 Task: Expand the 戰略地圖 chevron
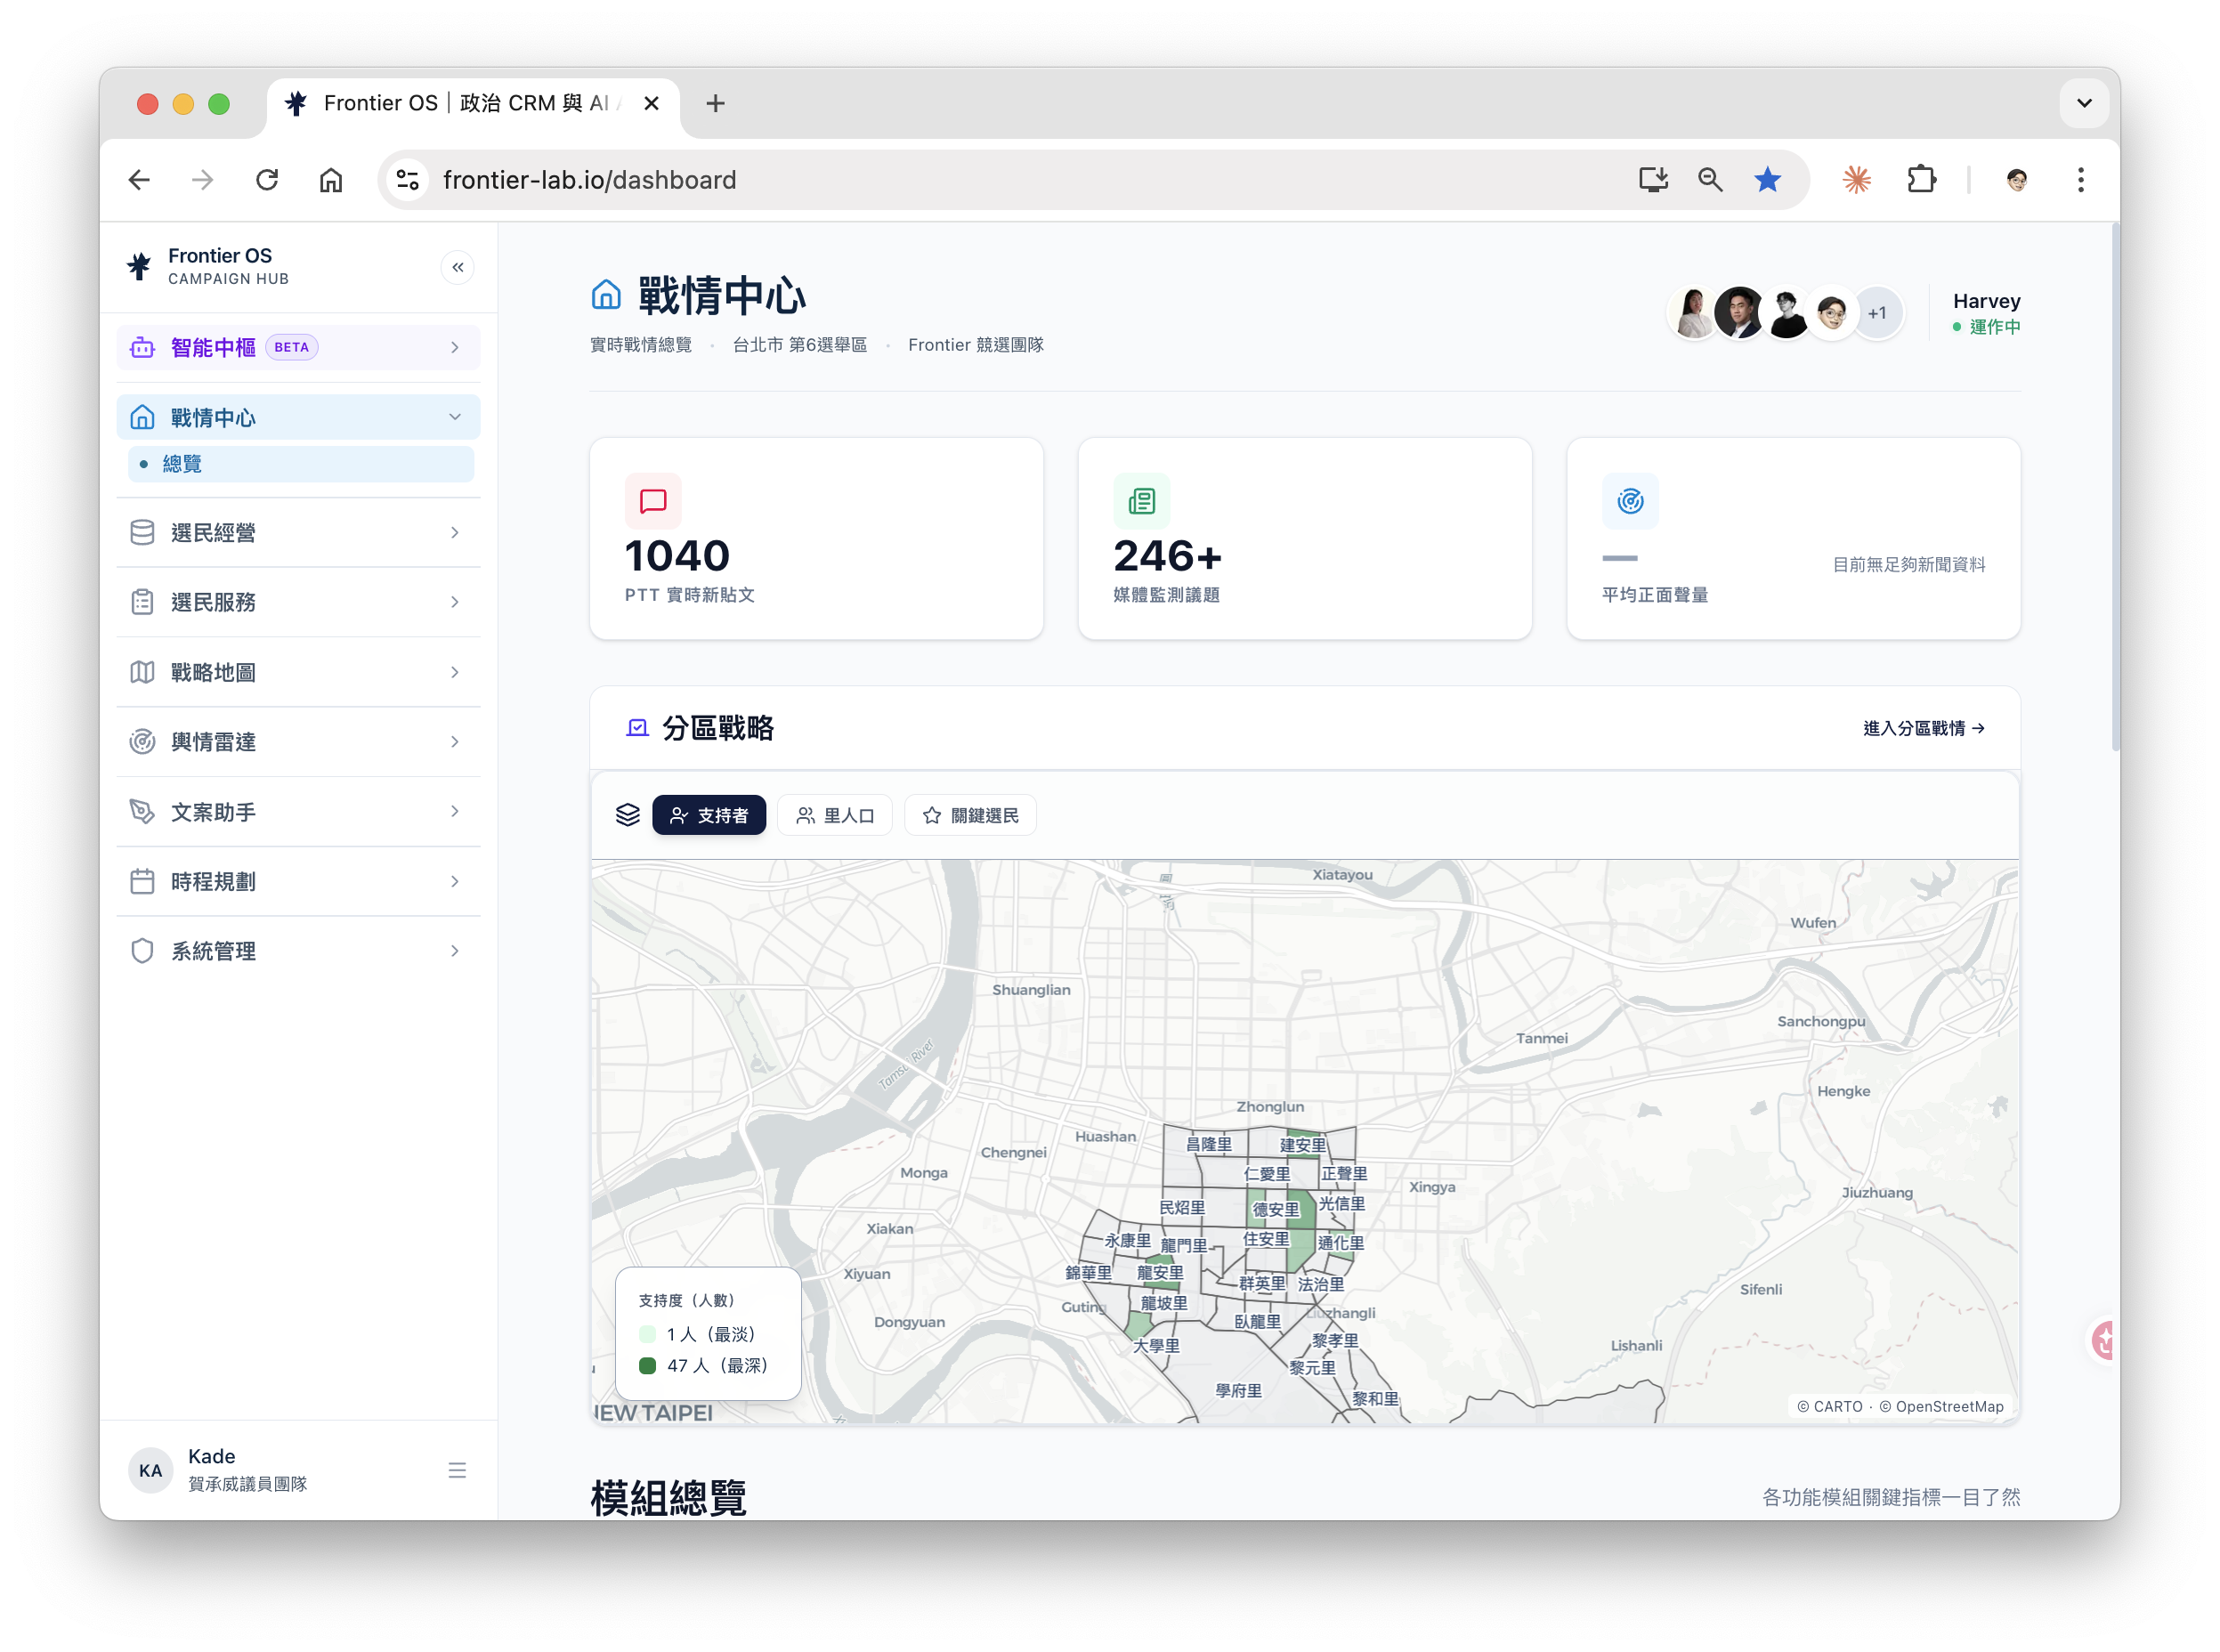tap(455, 672)
